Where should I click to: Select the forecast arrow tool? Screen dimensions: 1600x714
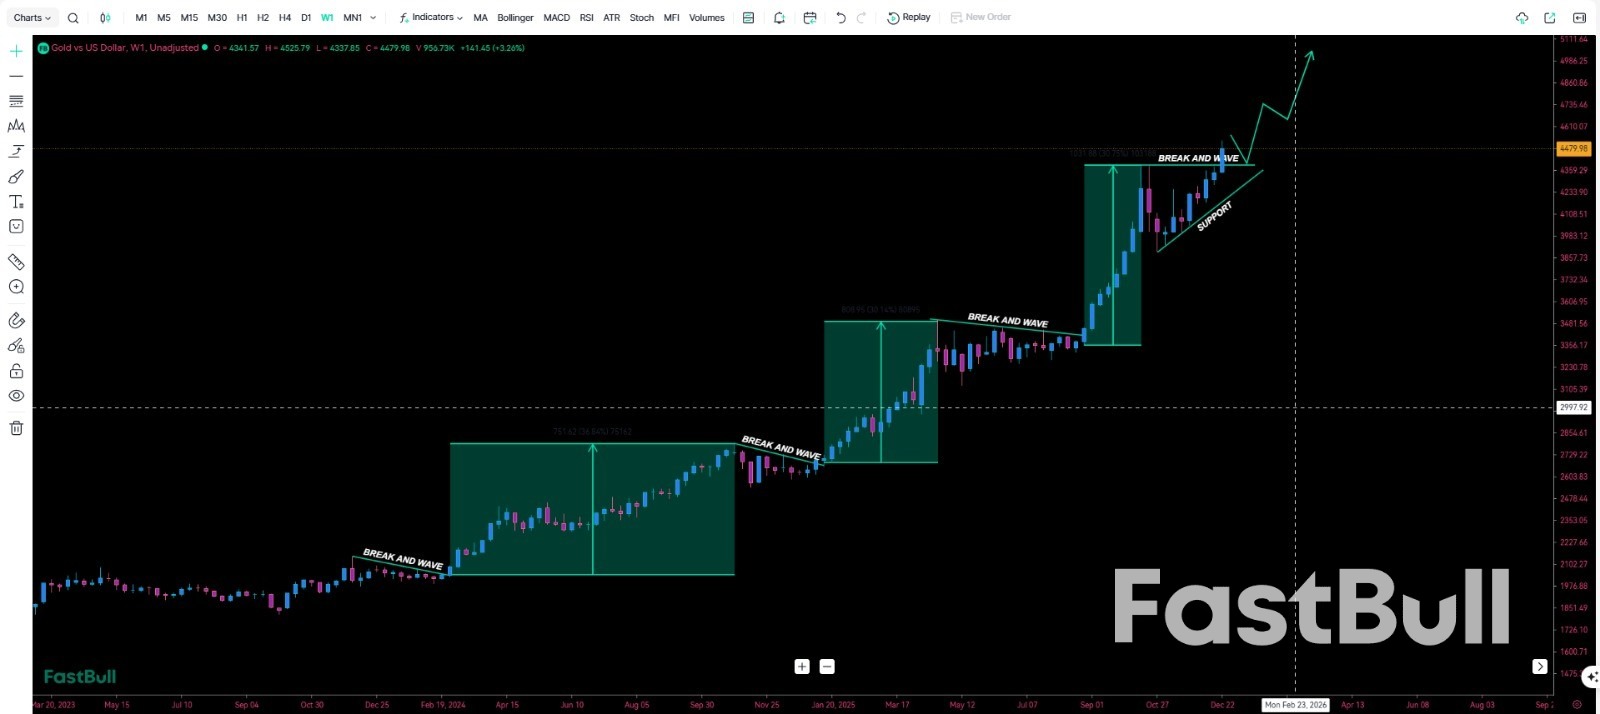point(16,151)
